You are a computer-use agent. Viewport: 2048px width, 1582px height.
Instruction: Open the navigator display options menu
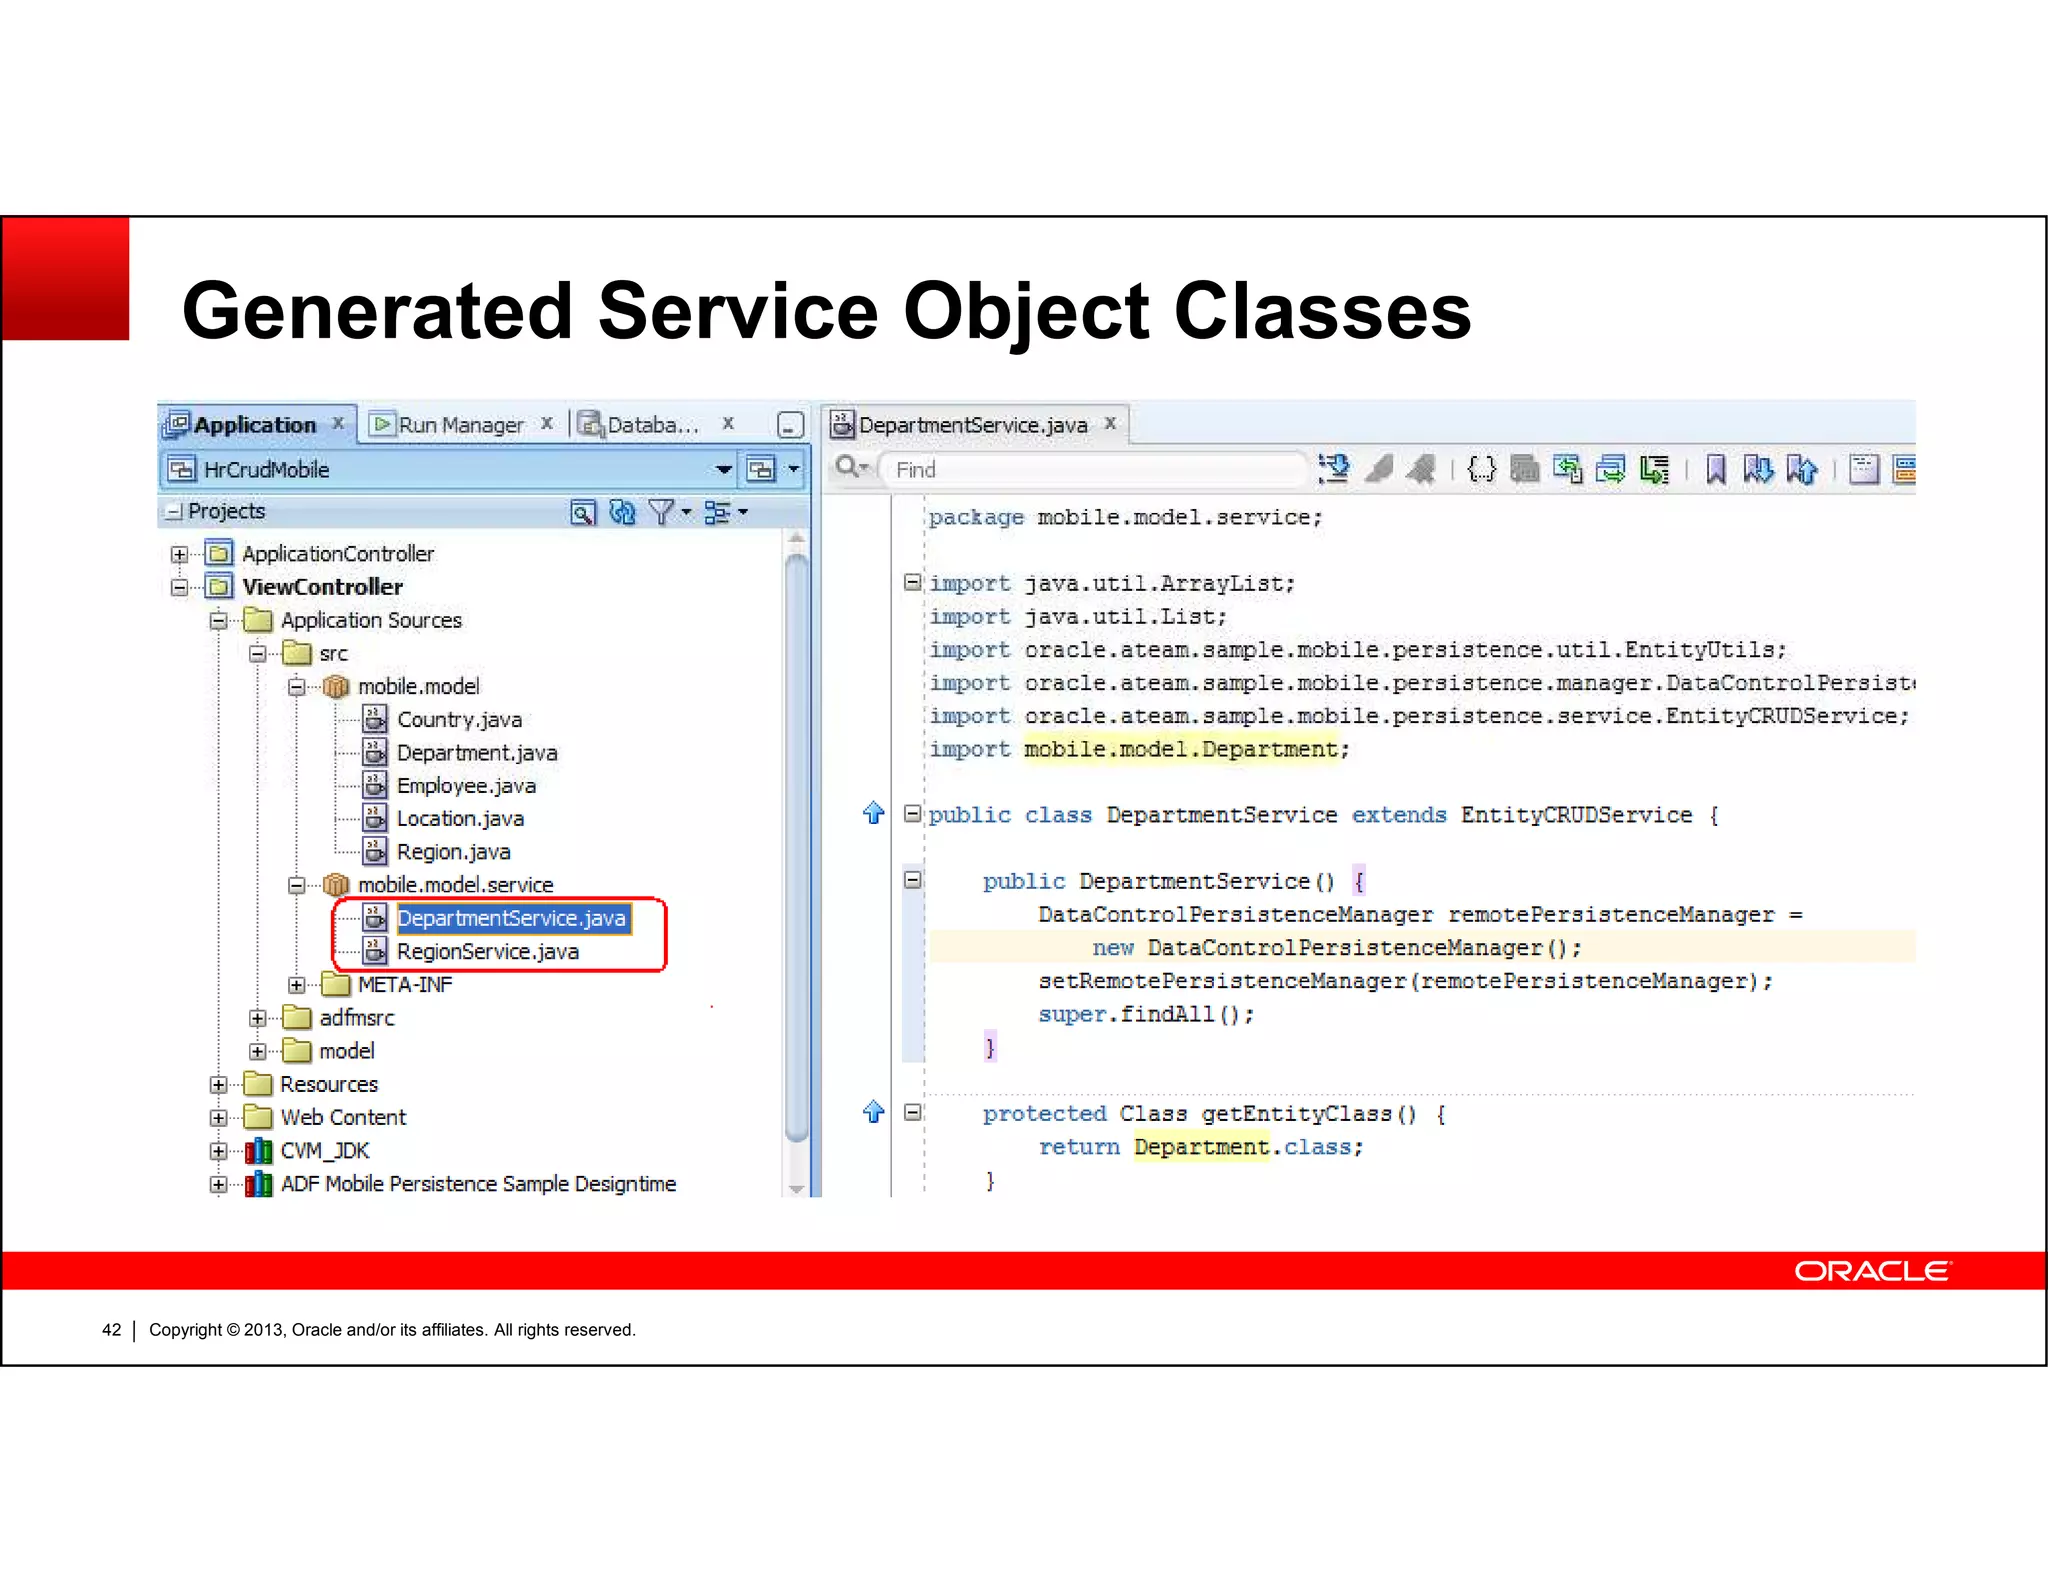coord(726,512)
